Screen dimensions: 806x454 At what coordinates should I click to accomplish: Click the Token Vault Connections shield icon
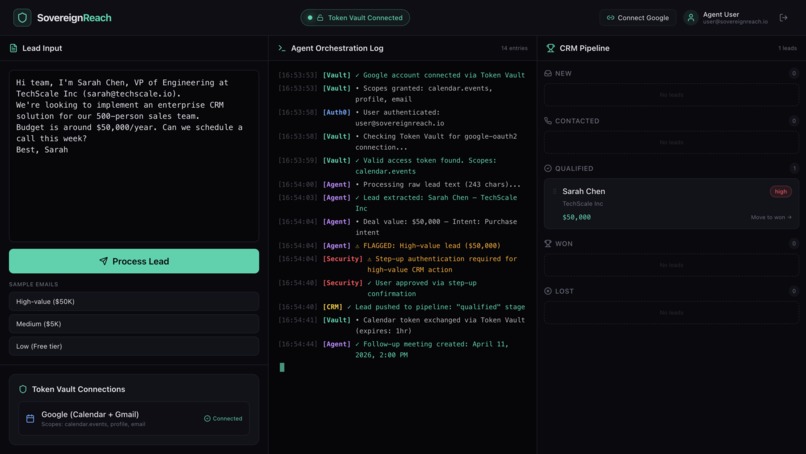(23, 389)
